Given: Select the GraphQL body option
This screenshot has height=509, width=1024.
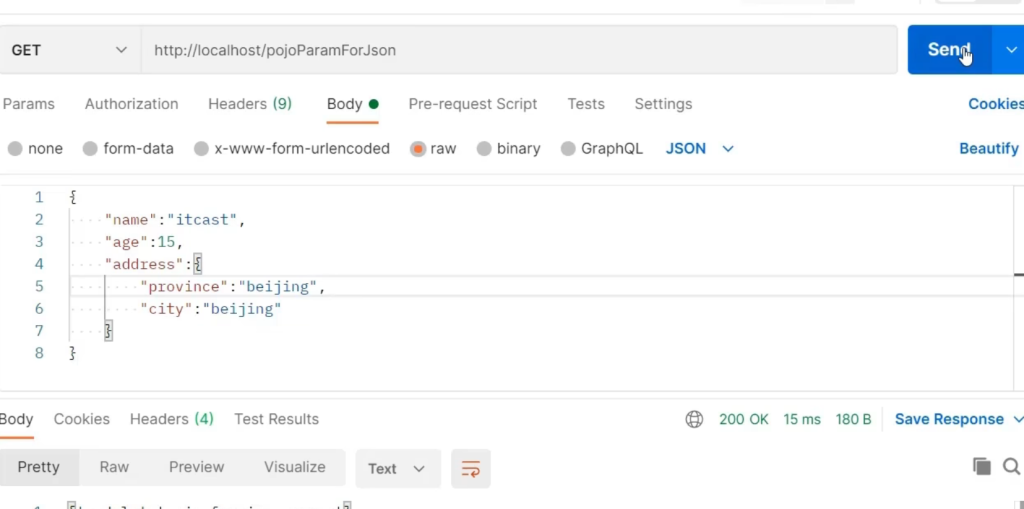Looking at the screenshot, I should (x=569, y=149).
